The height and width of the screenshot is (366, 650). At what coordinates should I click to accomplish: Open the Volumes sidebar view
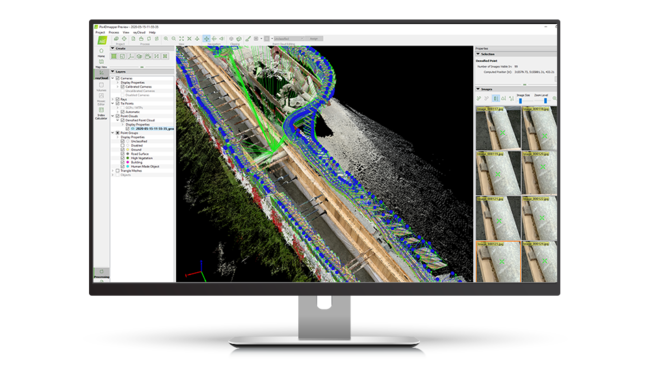(x=101, y=87)
